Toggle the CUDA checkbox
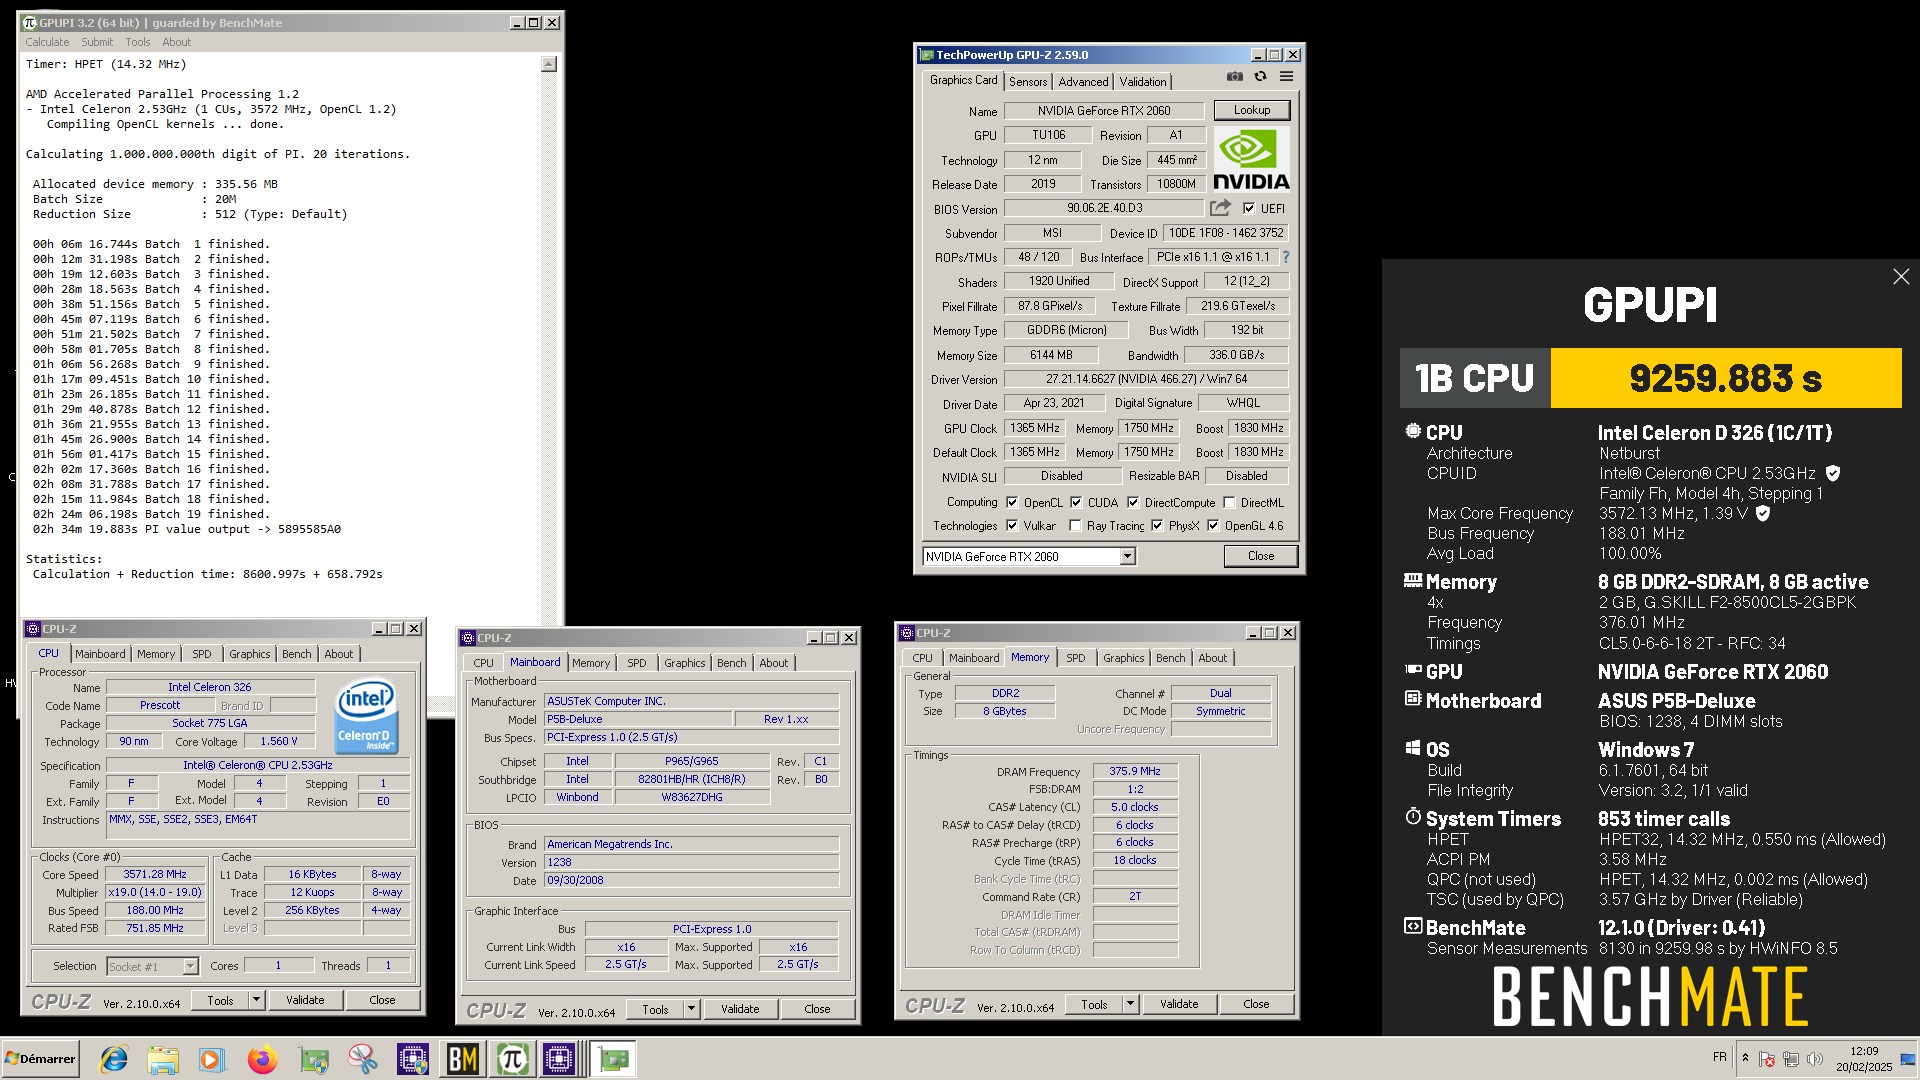1920x1080 pixels. (1076, 502)
